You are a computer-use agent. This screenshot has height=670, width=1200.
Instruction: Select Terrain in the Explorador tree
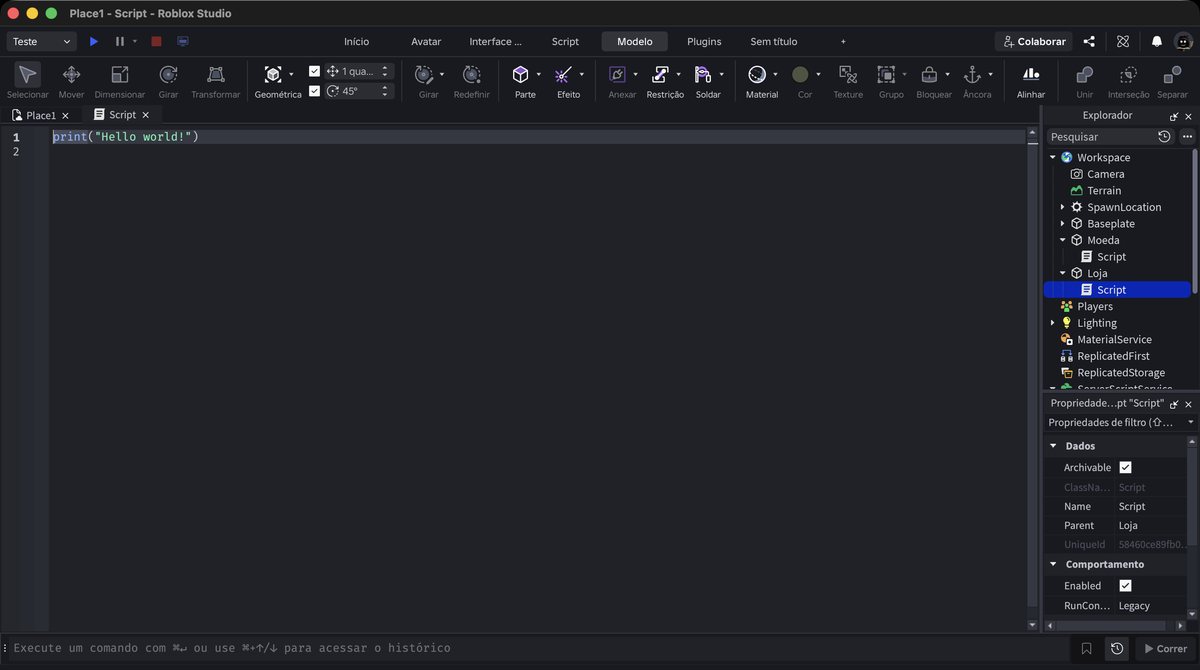click(x=1104, y=190)
